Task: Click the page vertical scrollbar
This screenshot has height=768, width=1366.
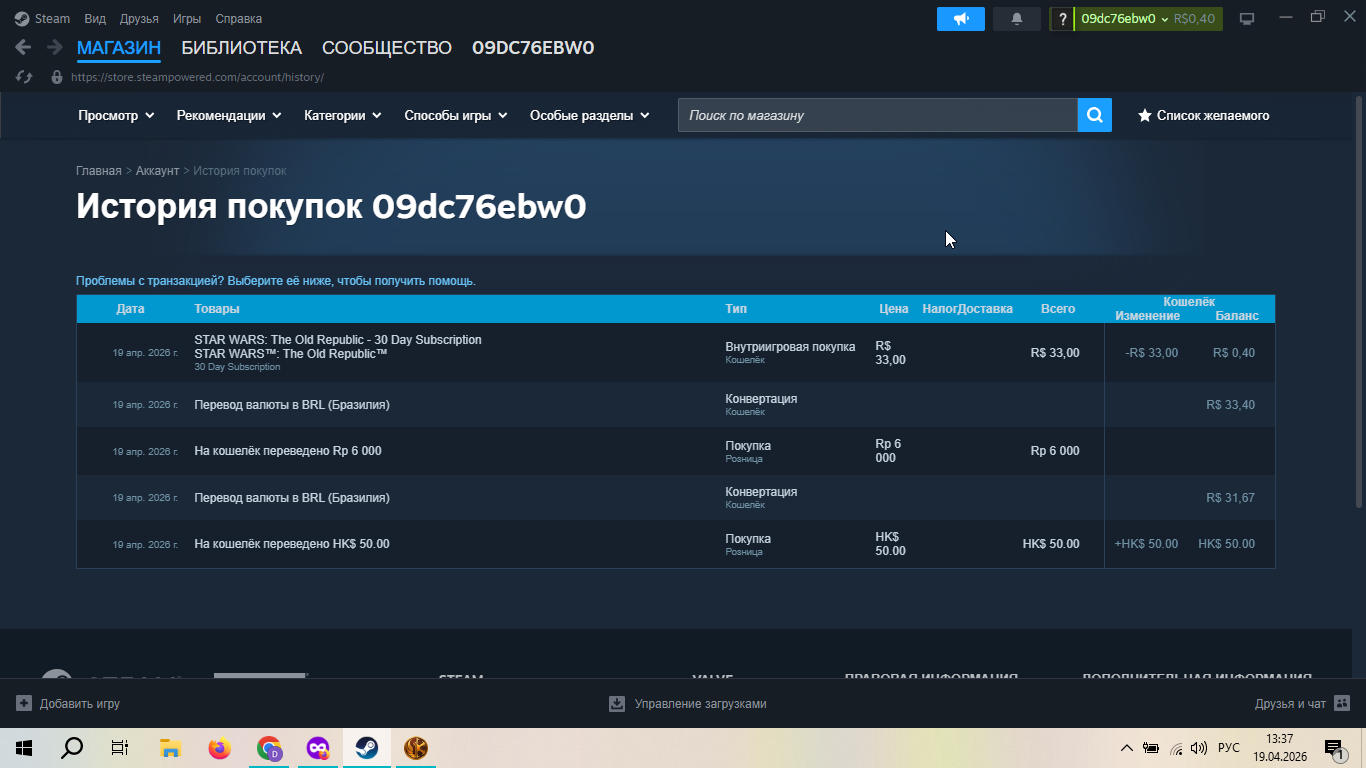Action: click(x=1359, y=300)
